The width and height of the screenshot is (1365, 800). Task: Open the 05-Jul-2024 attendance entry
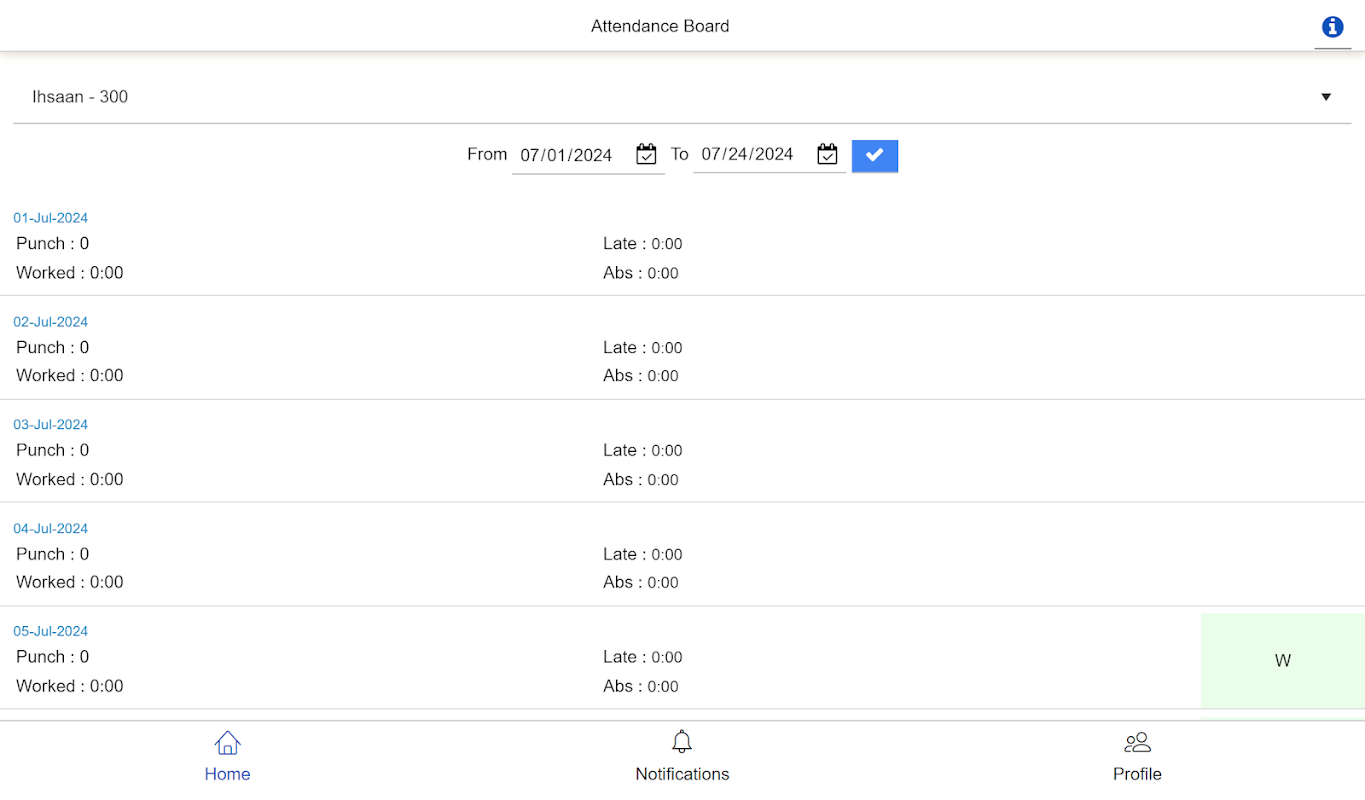(x=51, y=631)
